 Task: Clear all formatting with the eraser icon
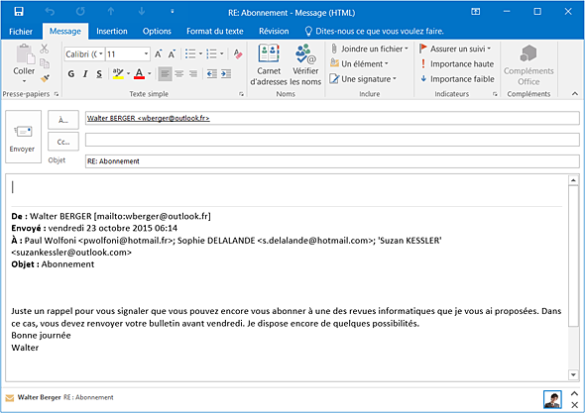pos(238,54)
